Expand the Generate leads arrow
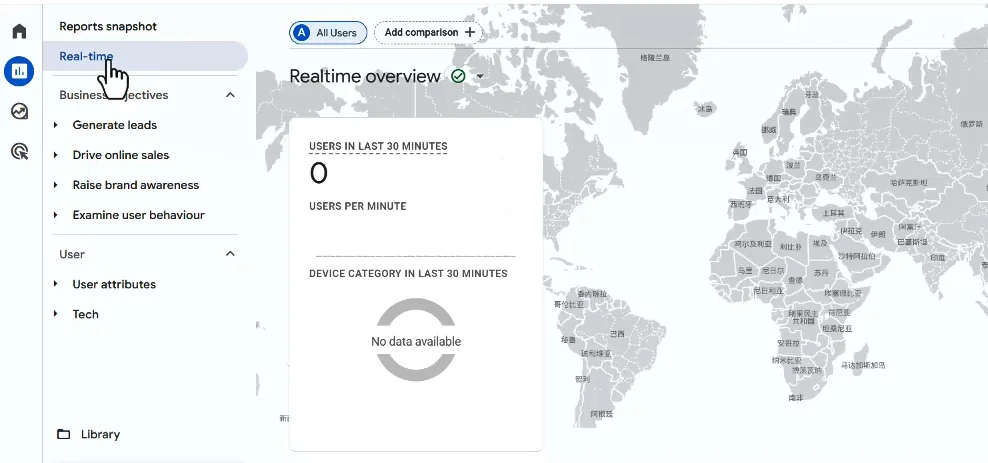988x463 pixels. [56, 125]
